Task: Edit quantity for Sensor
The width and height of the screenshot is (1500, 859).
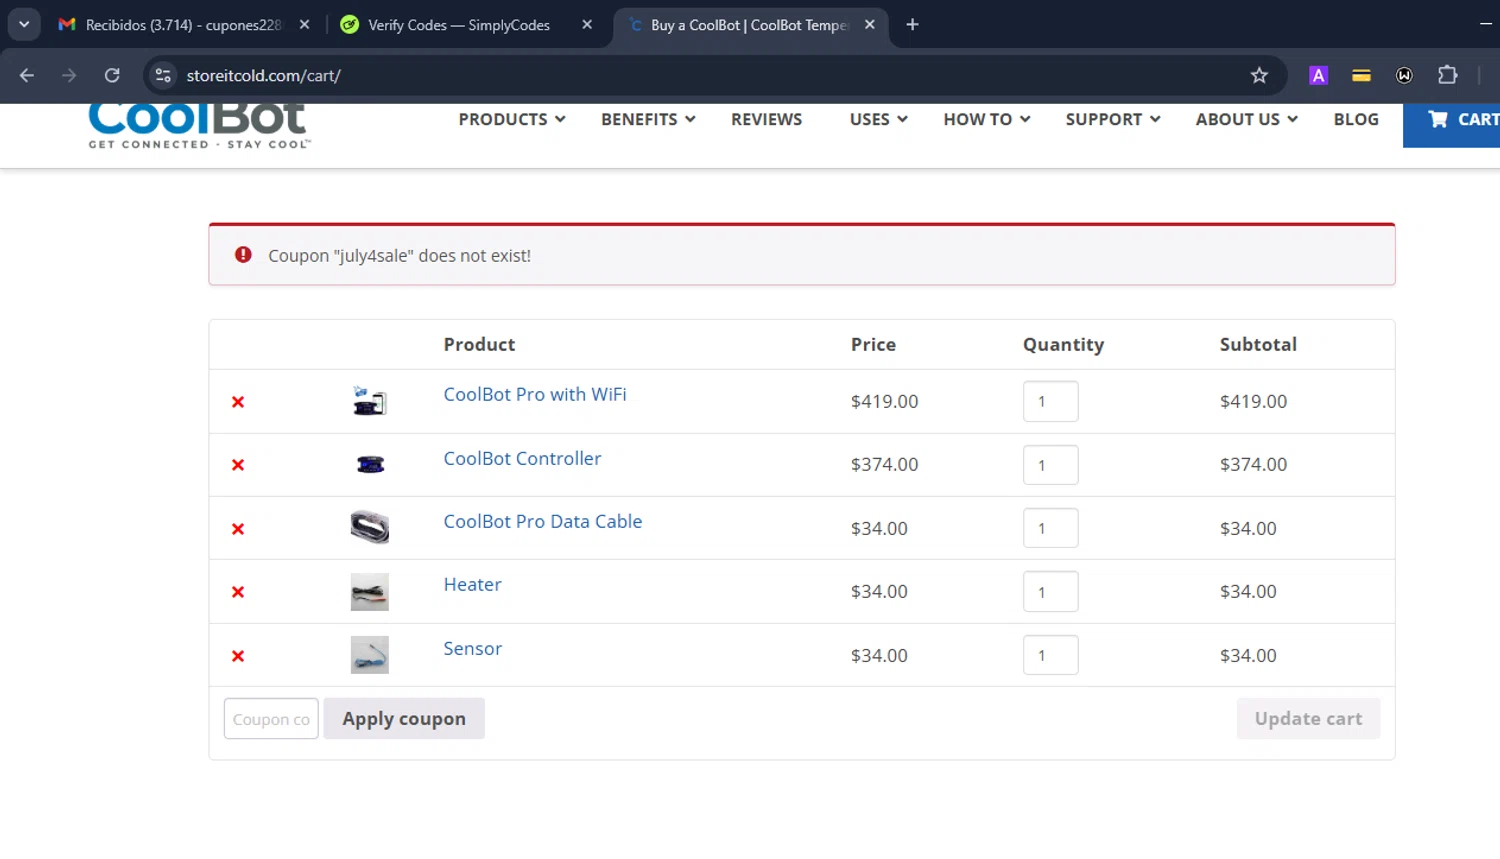Action: [1051, 655]
